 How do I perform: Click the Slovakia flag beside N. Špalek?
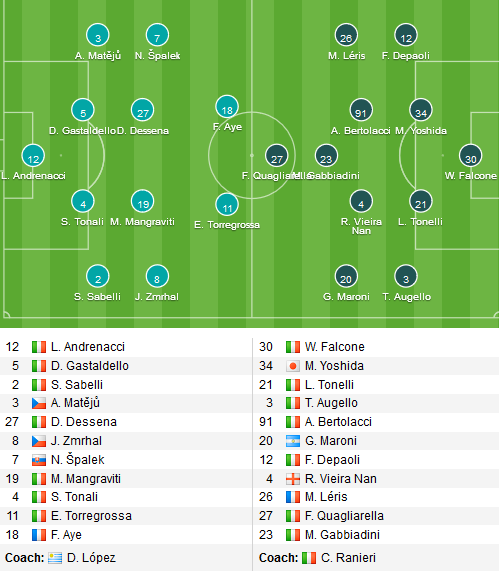(39, 460)
